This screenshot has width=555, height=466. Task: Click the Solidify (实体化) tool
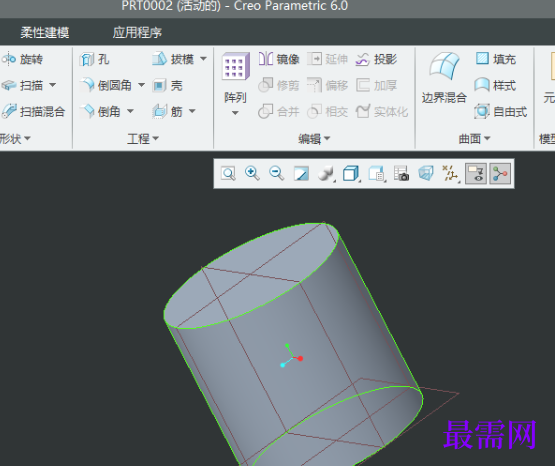coord(382,111)
